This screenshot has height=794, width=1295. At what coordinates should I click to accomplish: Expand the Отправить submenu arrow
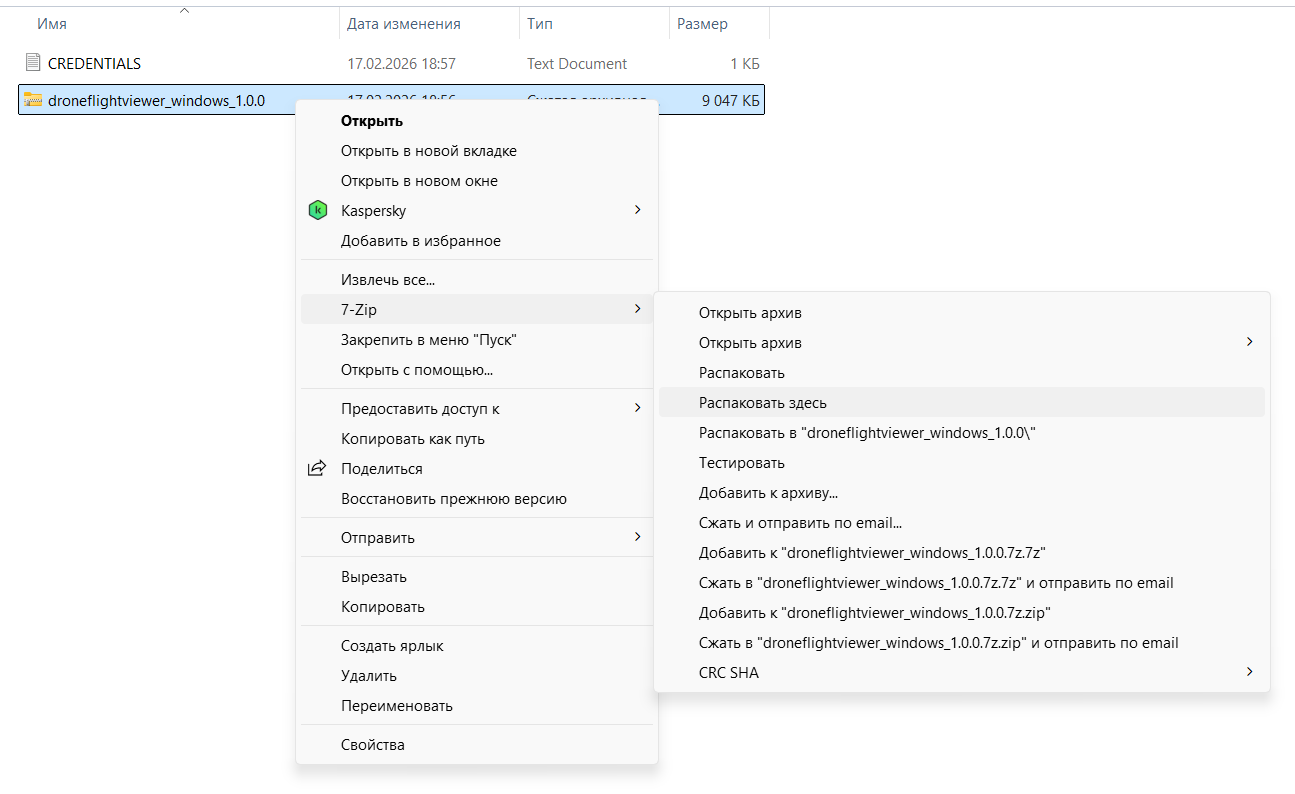click(638, 537)
